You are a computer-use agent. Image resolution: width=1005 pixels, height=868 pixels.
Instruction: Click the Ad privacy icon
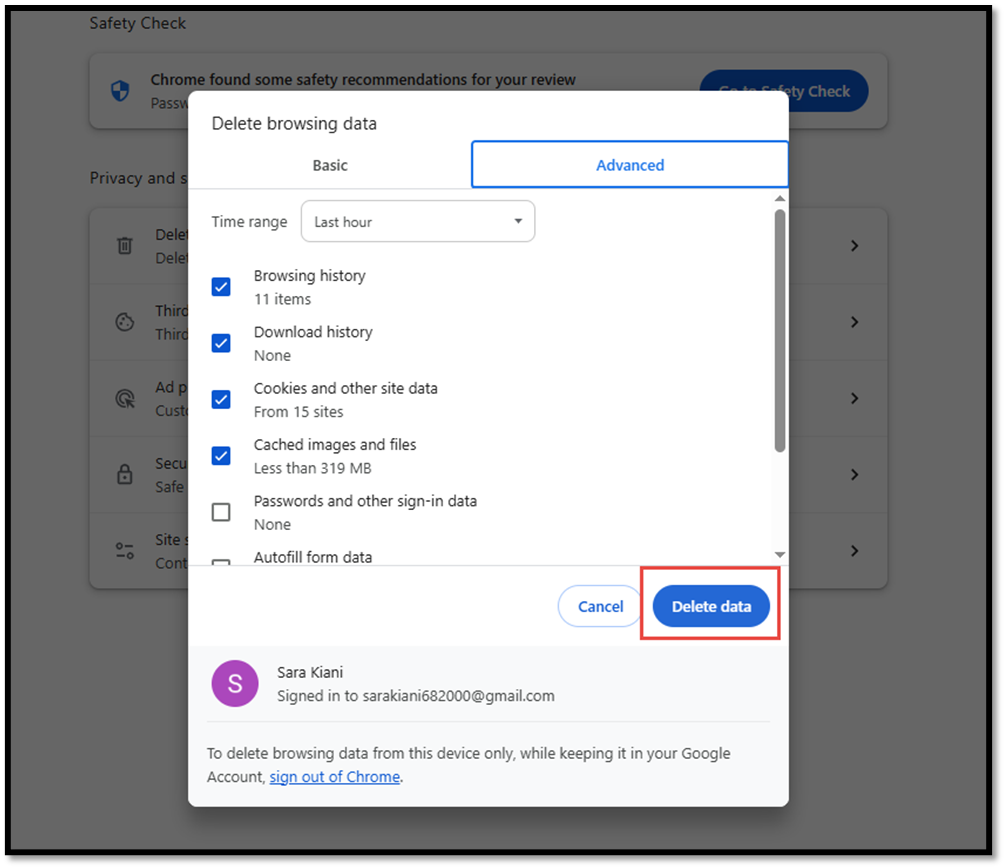point(125,398)
